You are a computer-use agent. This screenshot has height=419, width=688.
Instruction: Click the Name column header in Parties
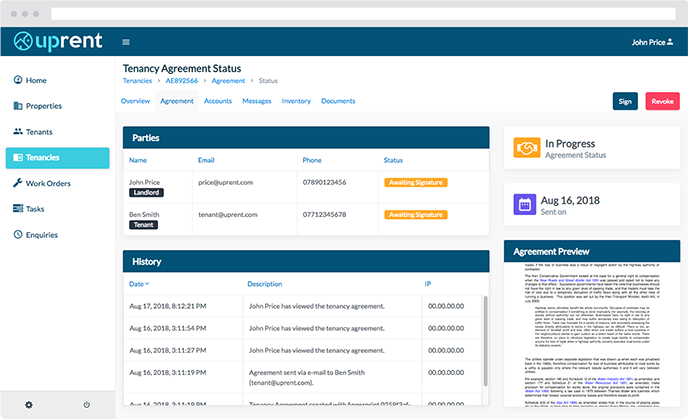click(138, 160)
